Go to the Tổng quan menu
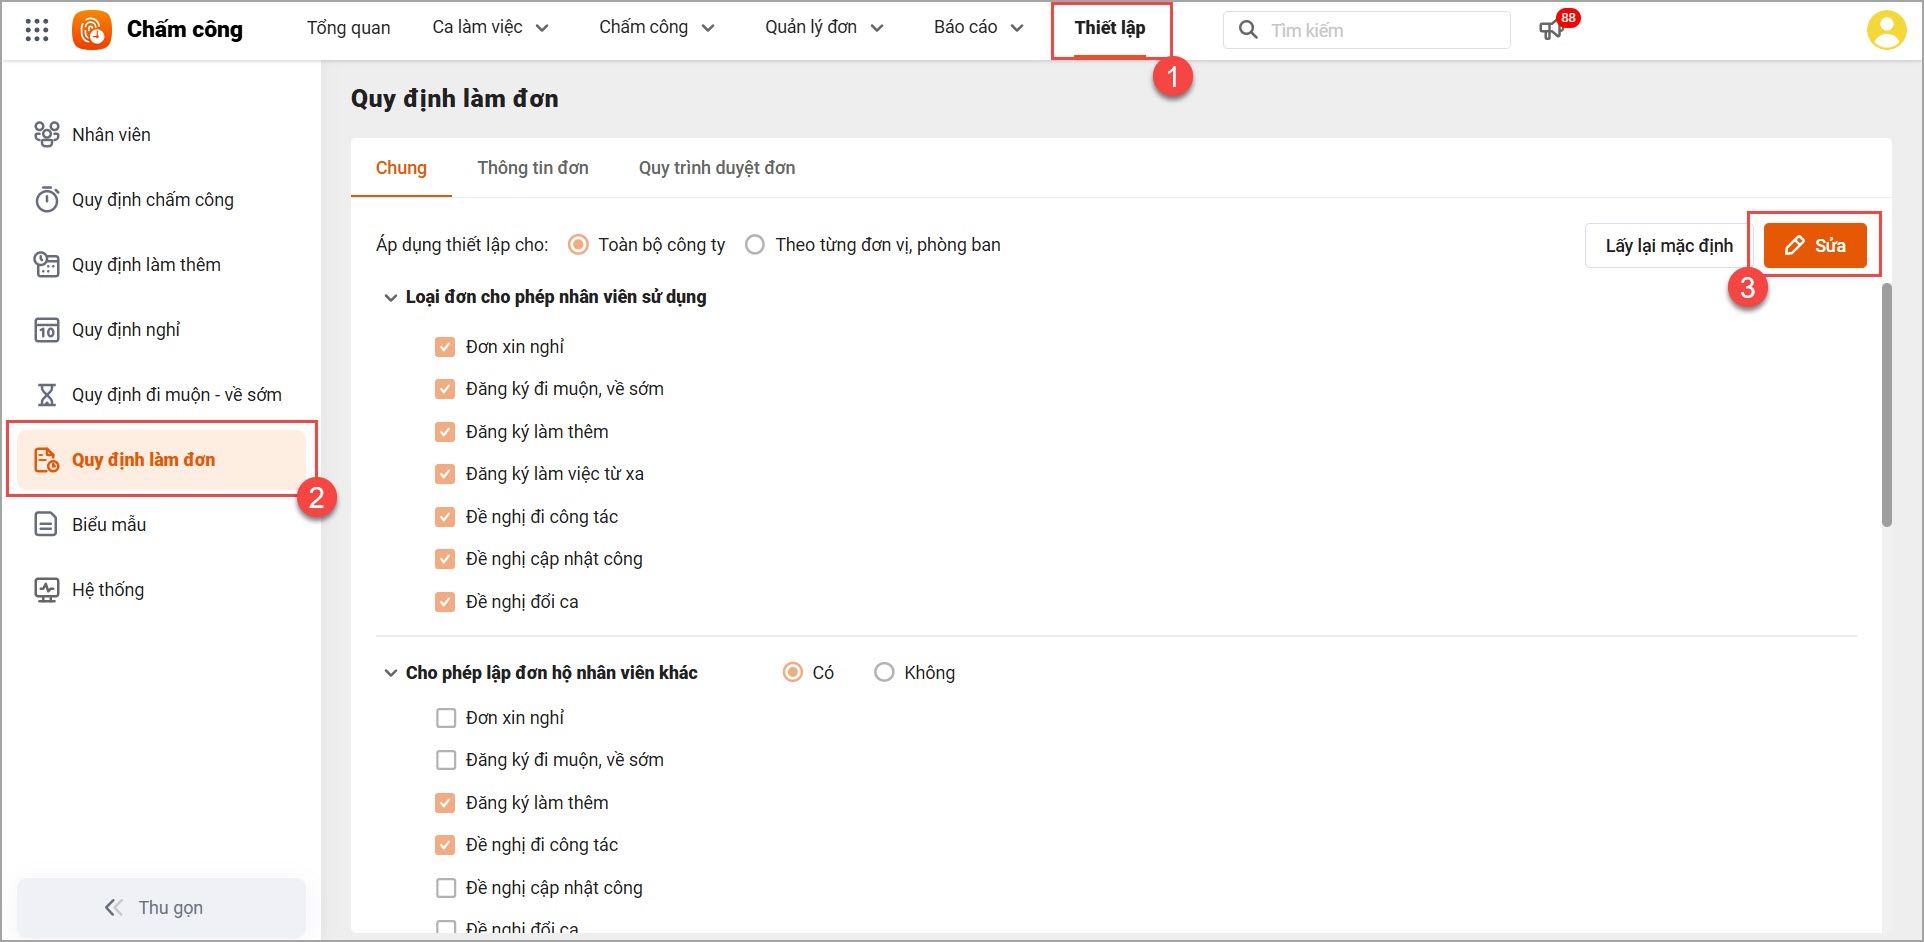The width and height of the screenshot is (1924, 942). [x=348, y=27]
